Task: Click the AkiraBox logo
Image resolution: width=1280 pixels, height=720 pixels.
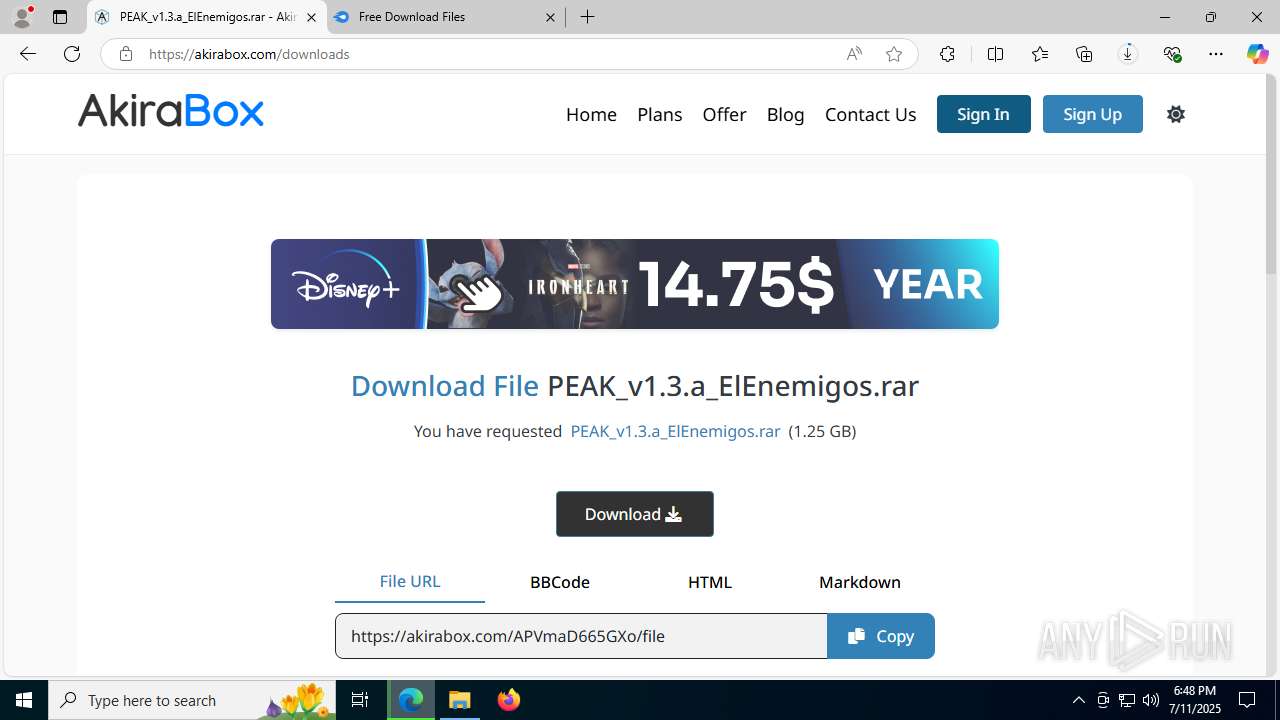Action: tap(171, 111)
